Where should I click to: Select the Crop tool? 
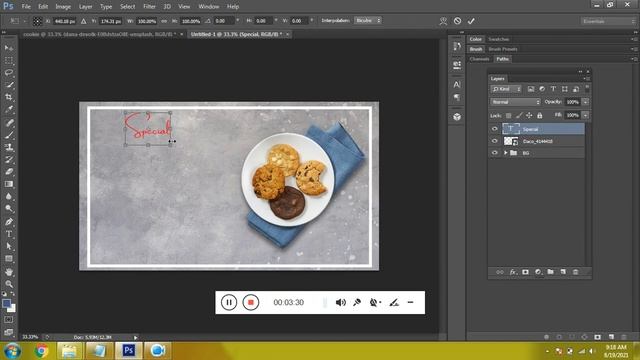(9, 97)
